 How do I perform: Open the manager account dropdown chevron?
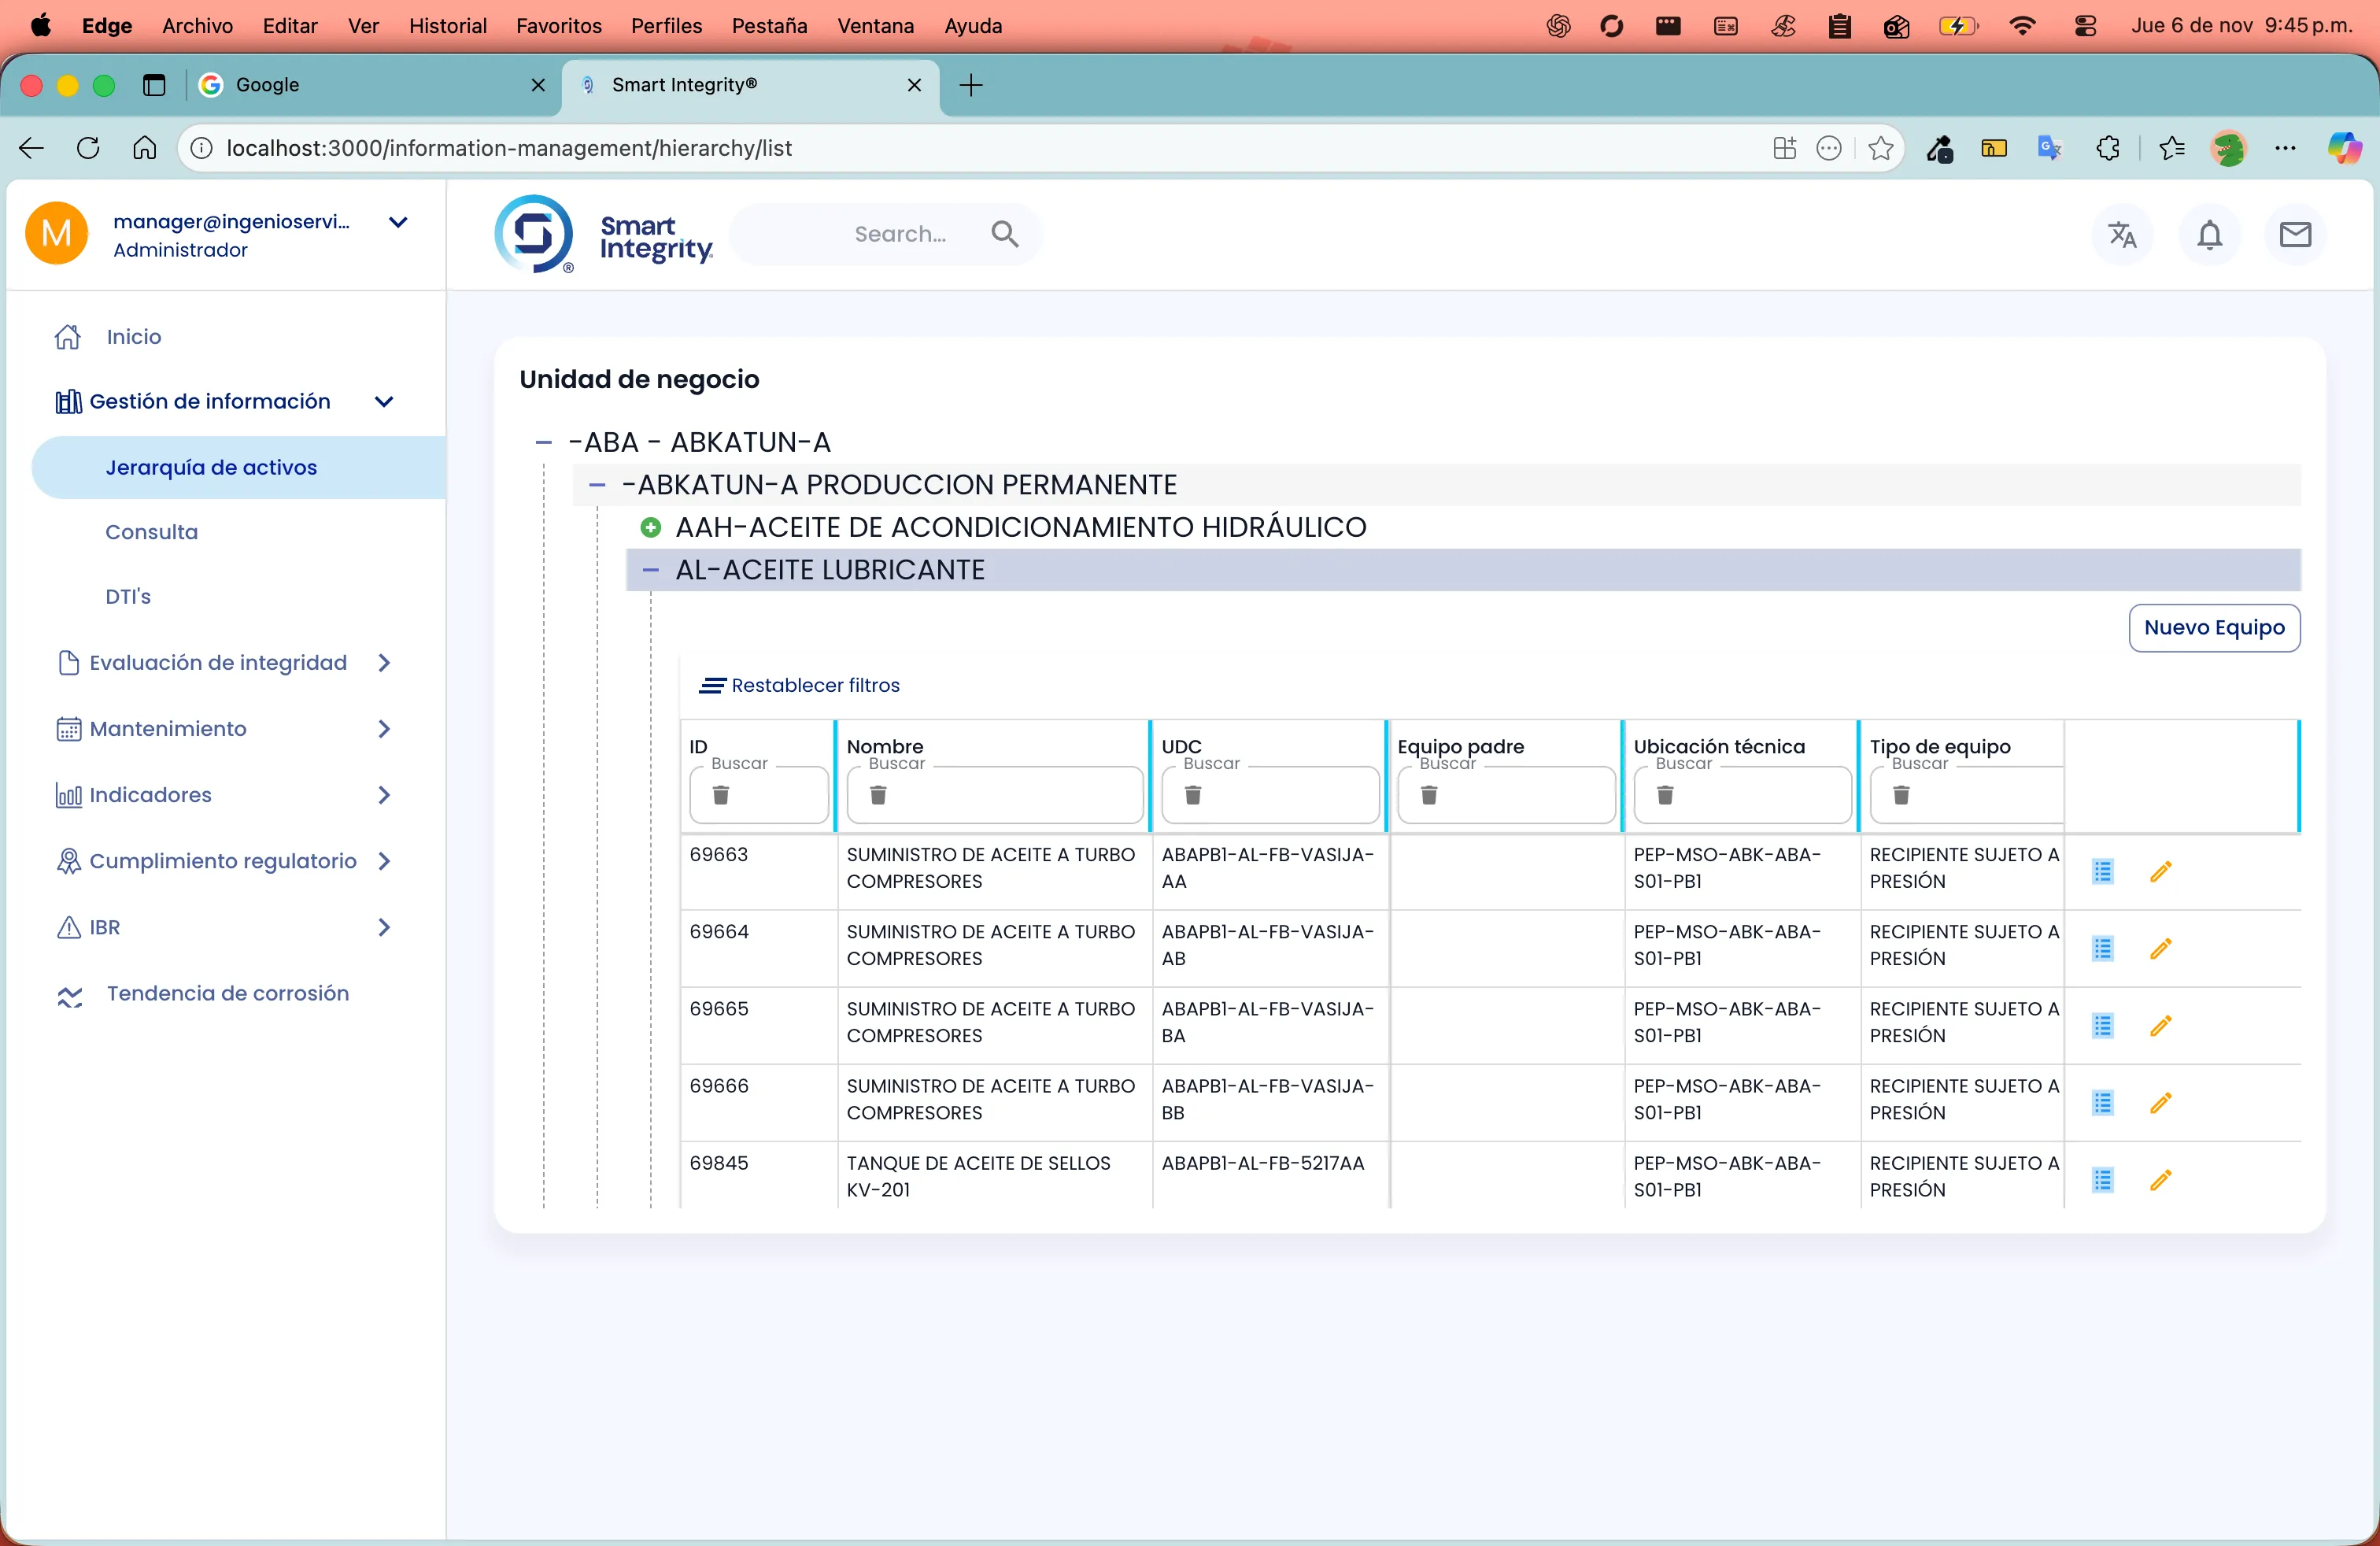coord(398,222)
